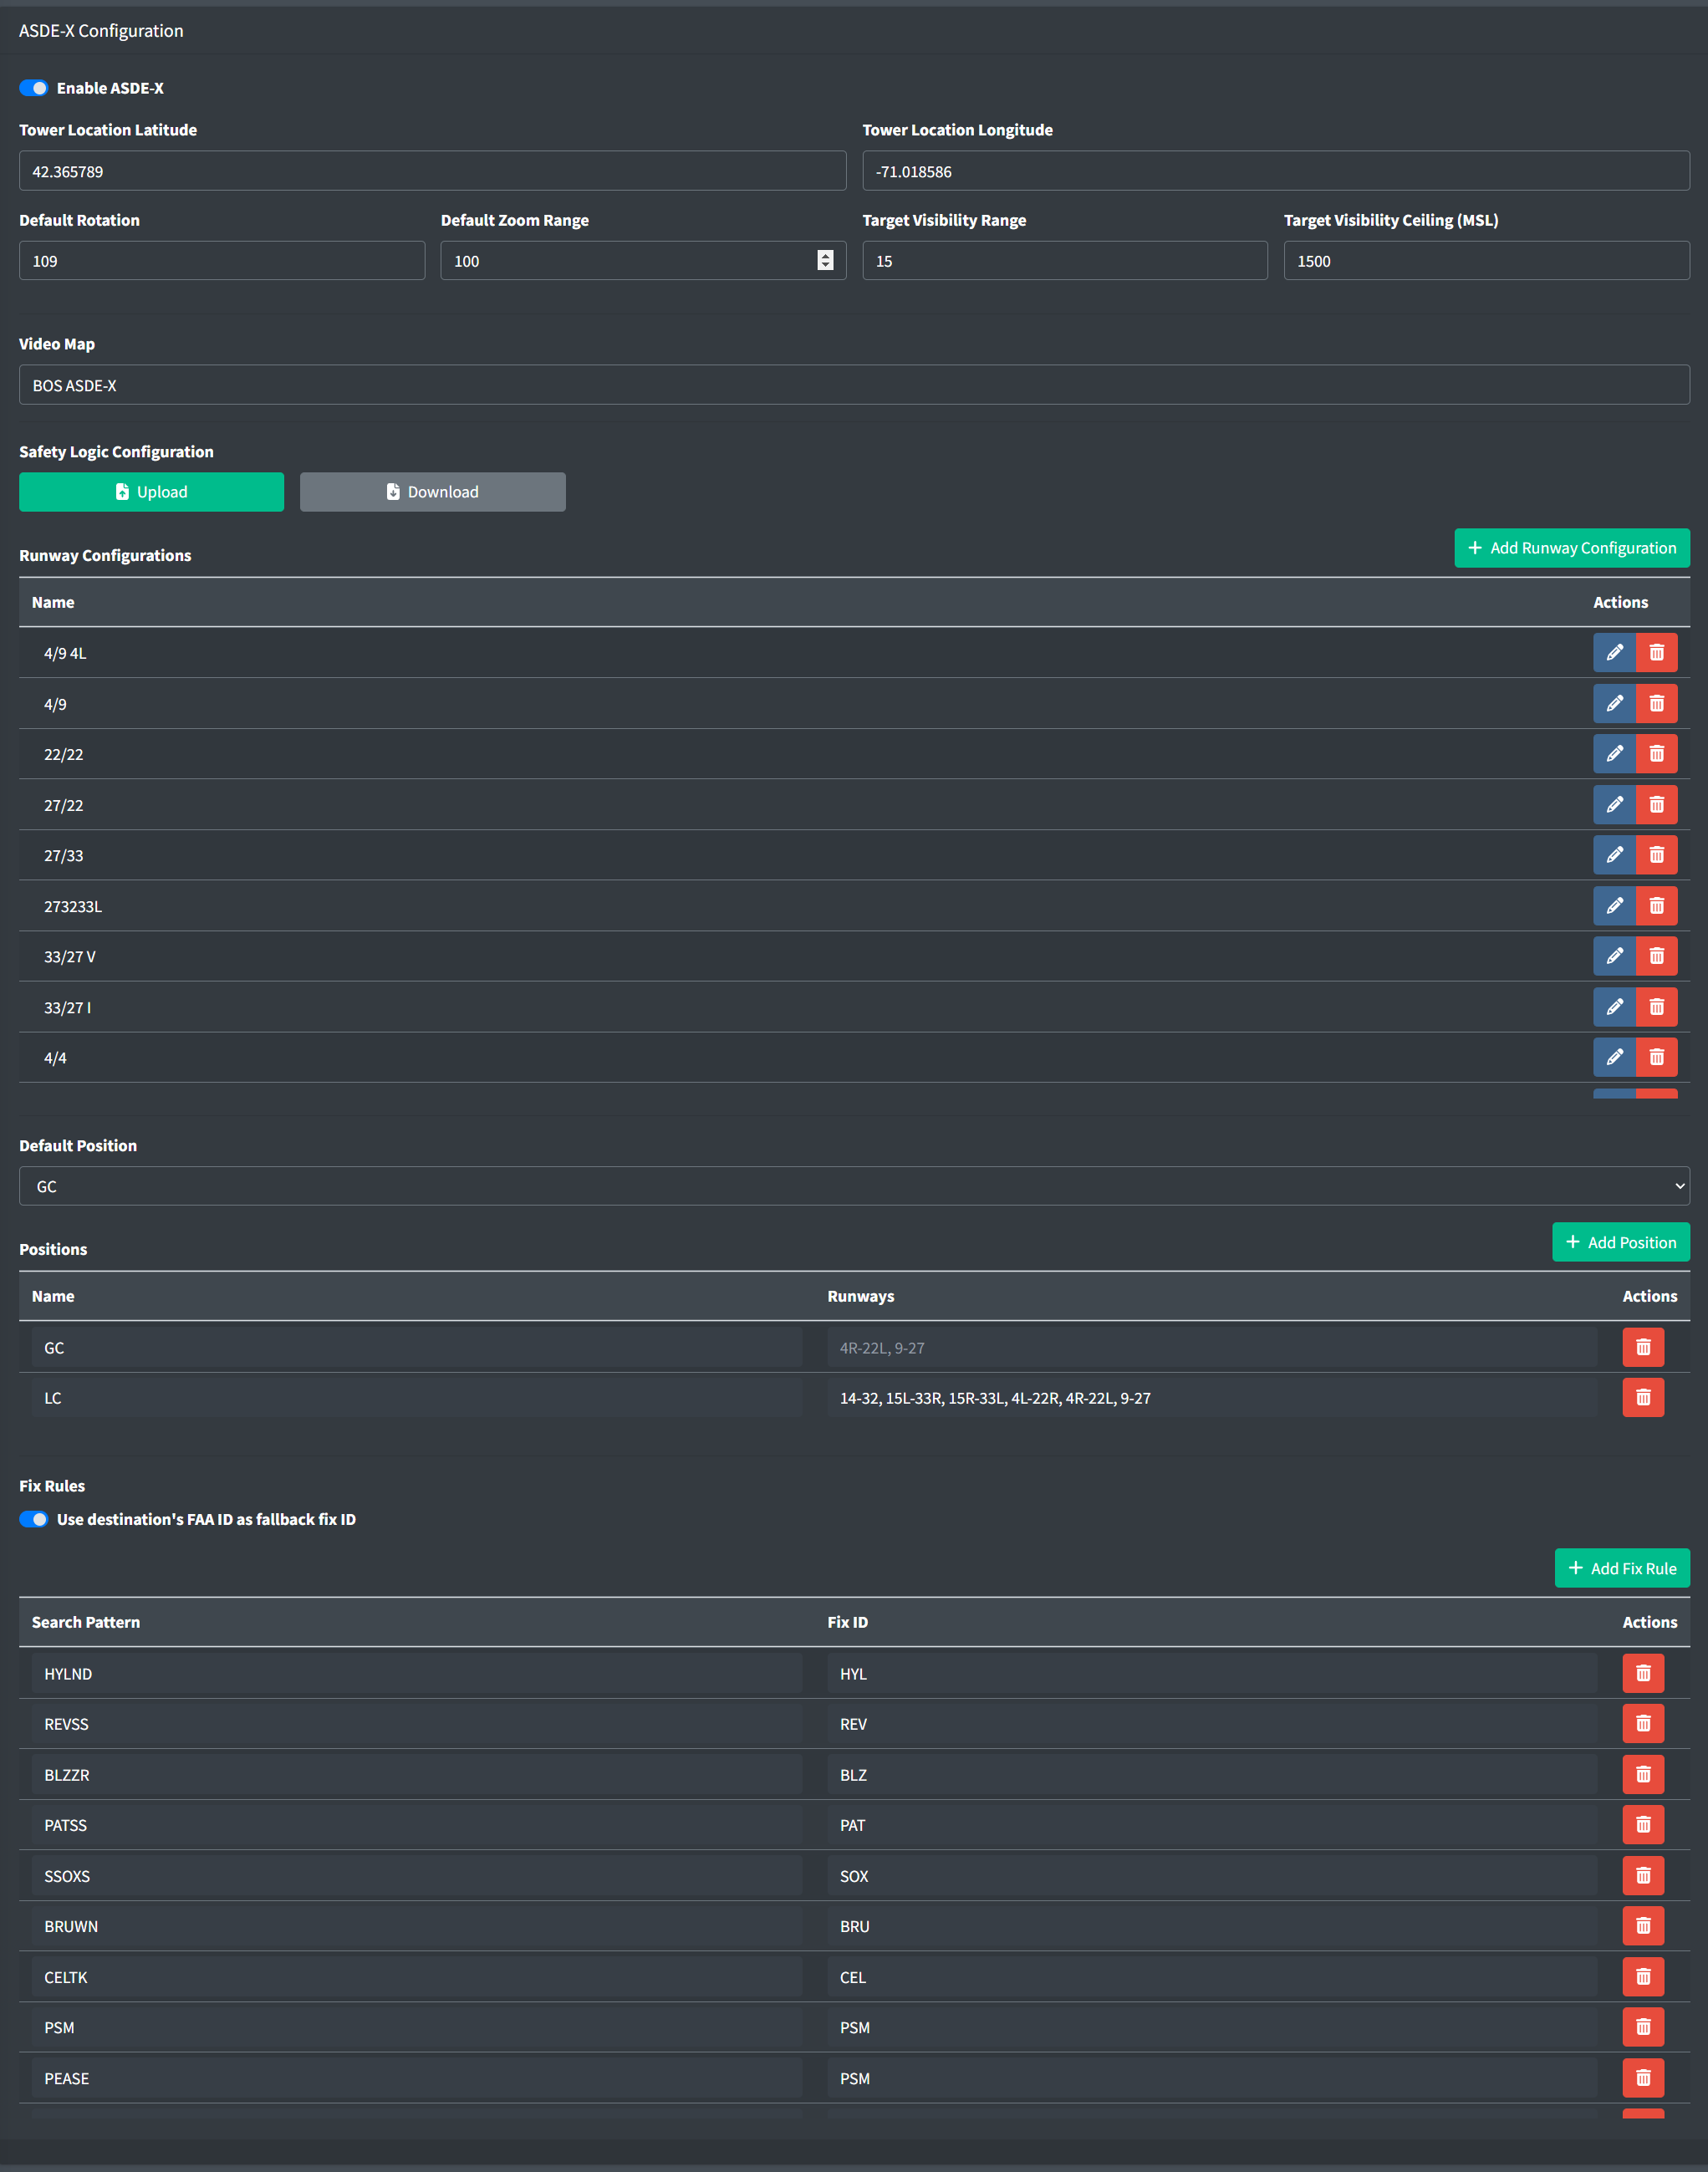Delete the SSOXS fix rule
The height and width of the screenshot is (2172, 1708).
1643,1875
